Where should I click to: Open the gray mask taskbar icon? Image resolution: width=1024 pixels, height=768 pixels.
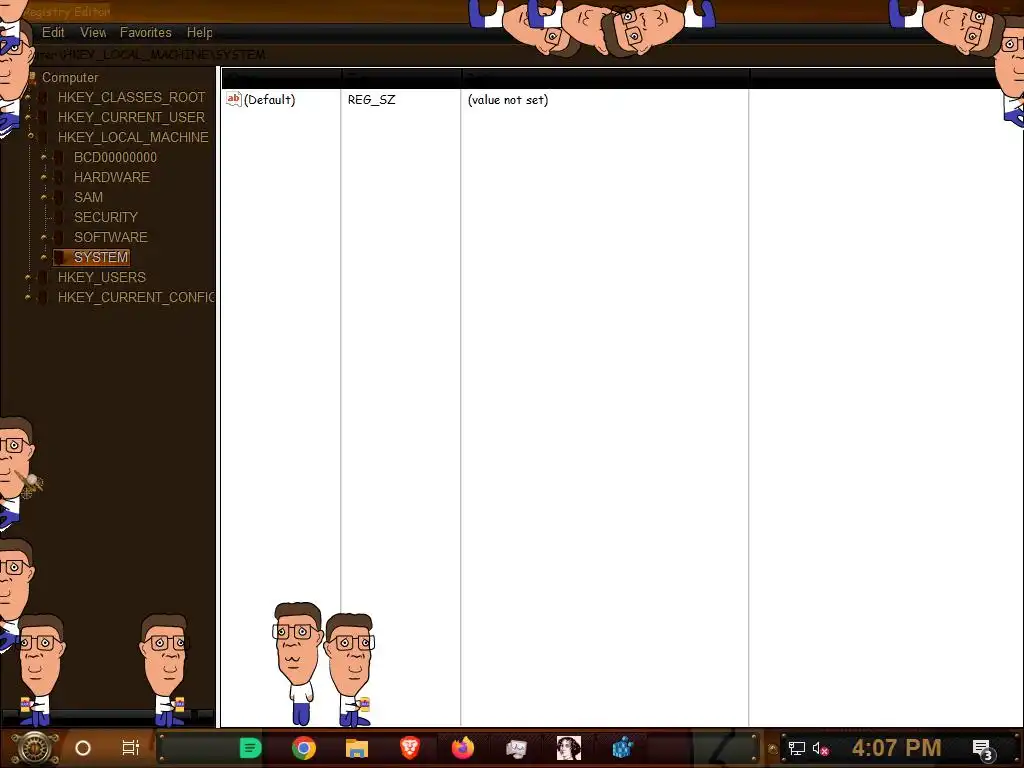516,748
